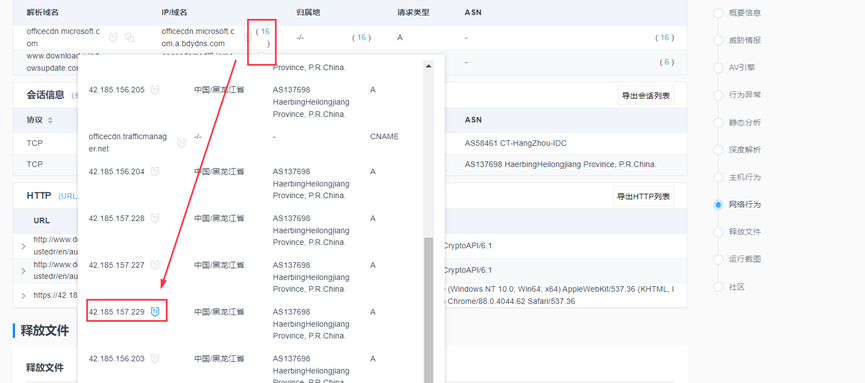Click shield icon next to 42.185.157.229
The width and height of the screenshot is (865, 383).
coord(155,312)
